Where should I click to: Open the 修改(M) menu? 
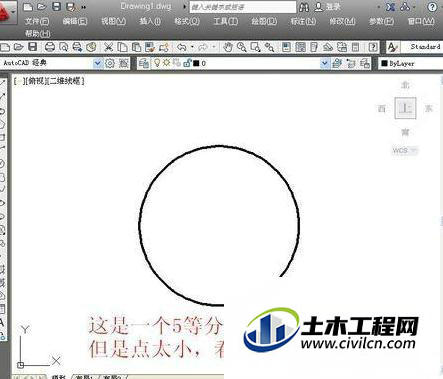[x=342, y=21]
